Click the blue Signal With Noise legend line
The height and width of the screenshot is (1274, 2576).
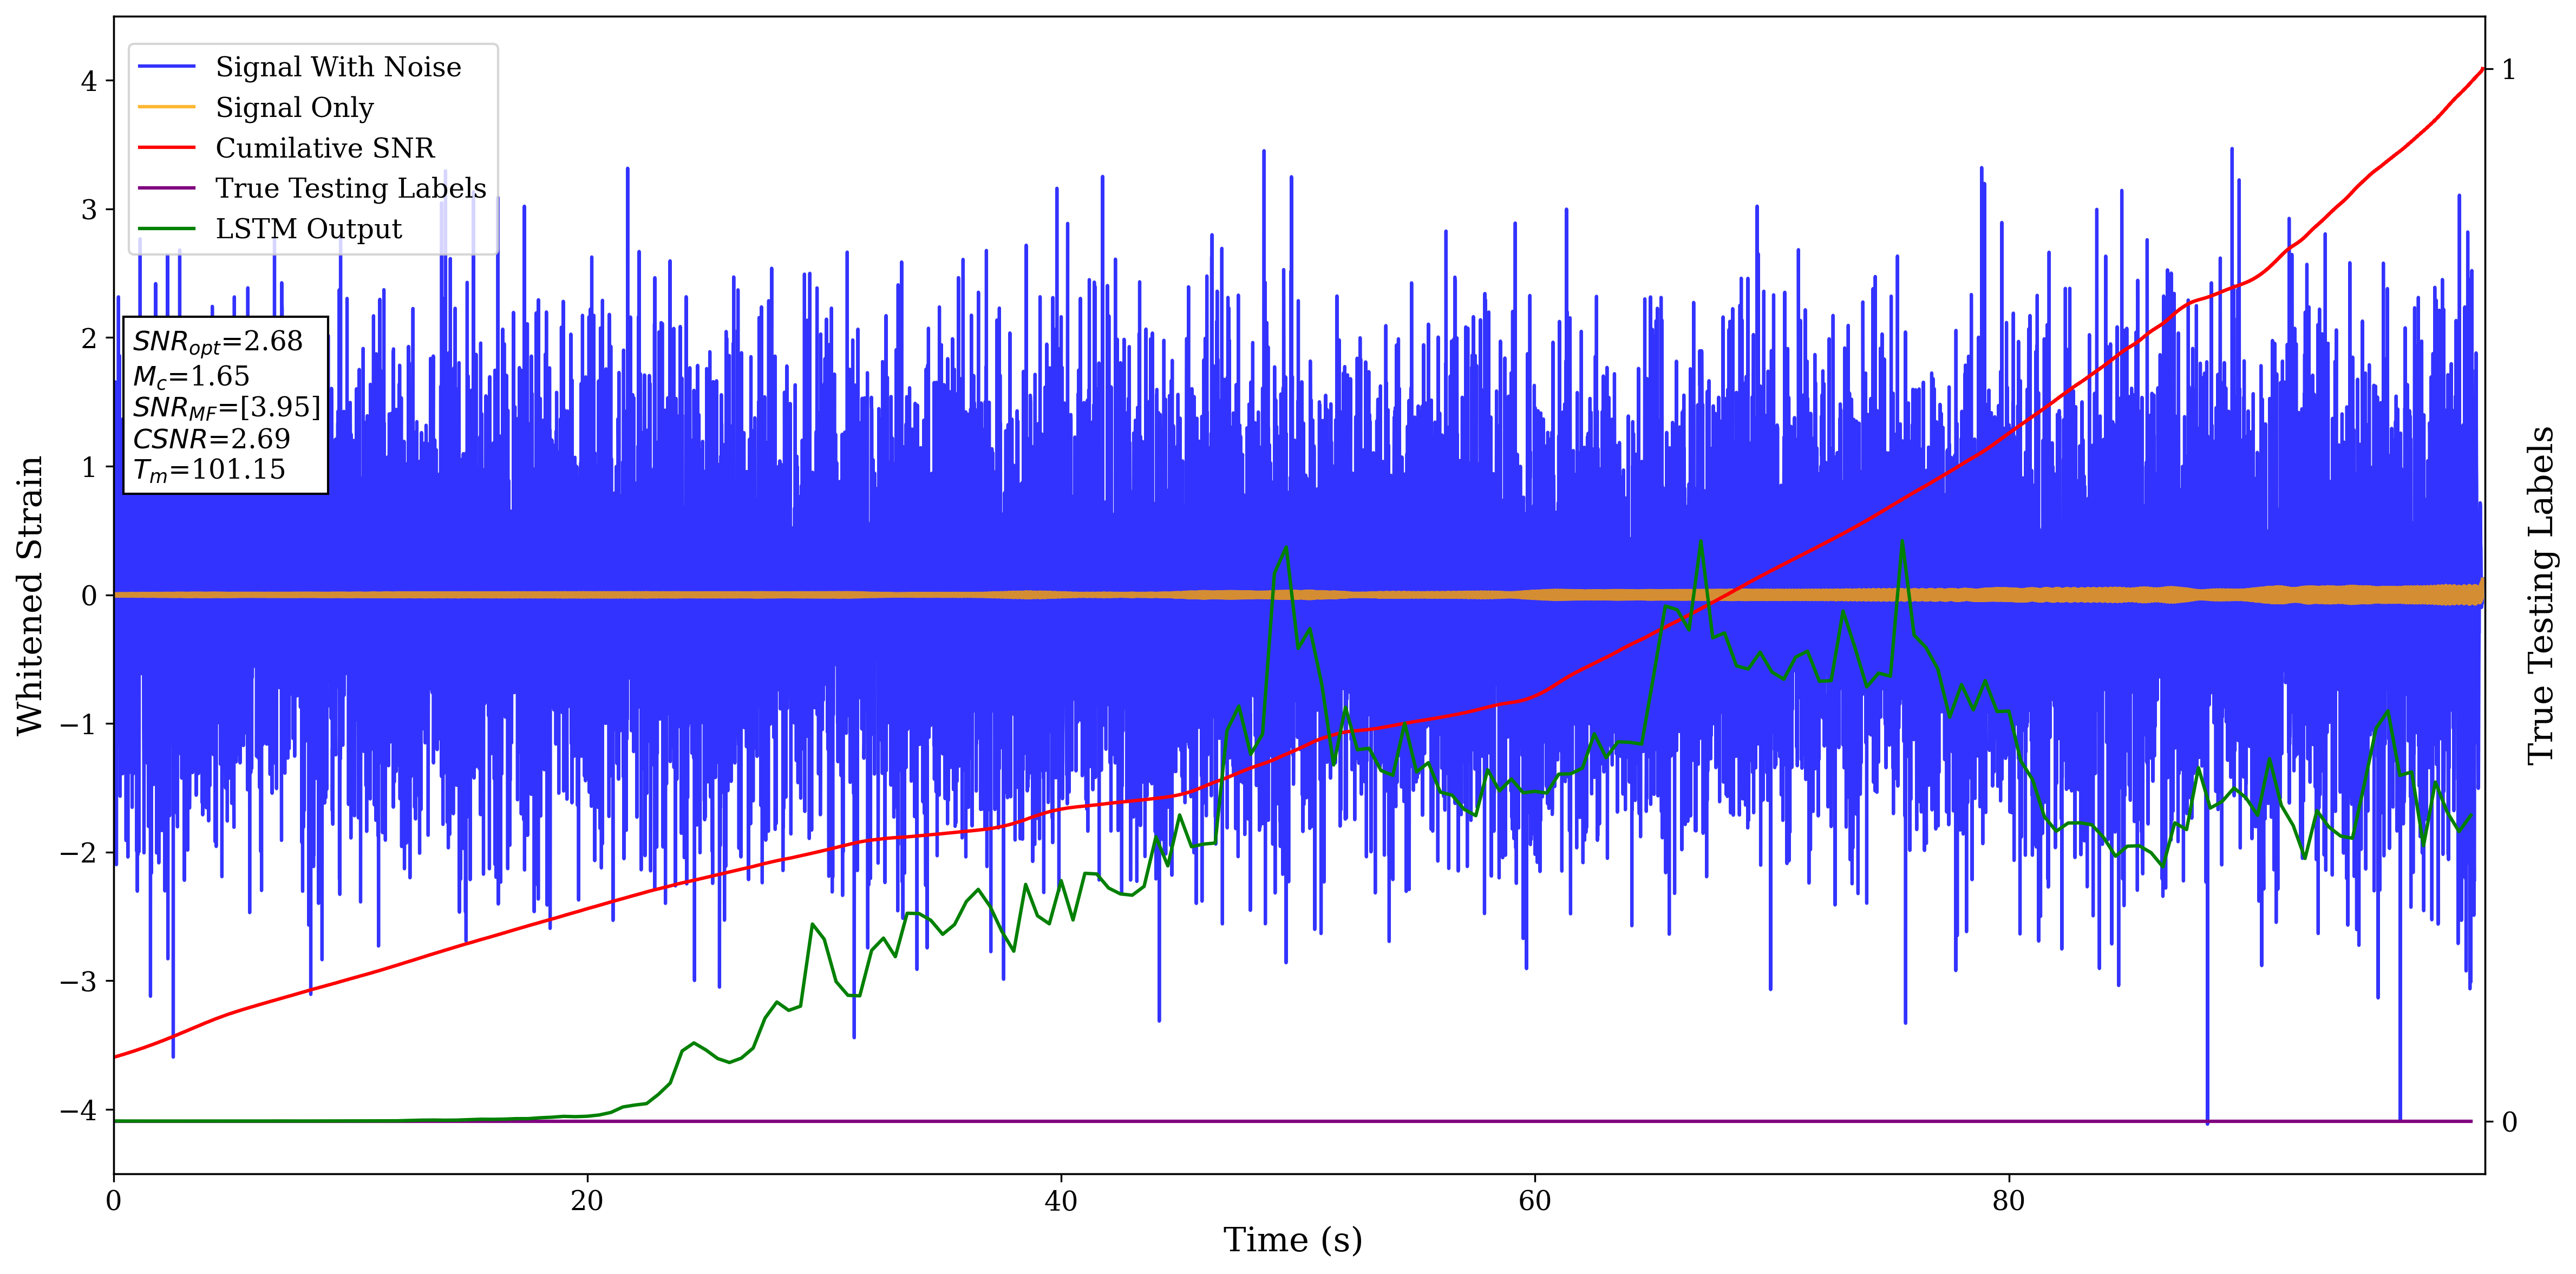pos(167,67)
